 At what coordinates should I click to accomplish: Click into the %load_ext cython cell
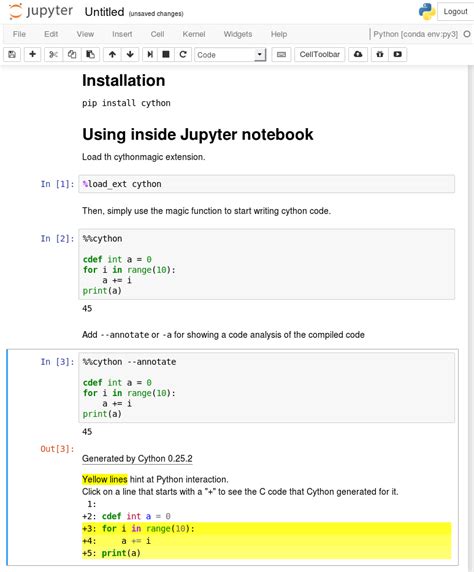(266, 184)
